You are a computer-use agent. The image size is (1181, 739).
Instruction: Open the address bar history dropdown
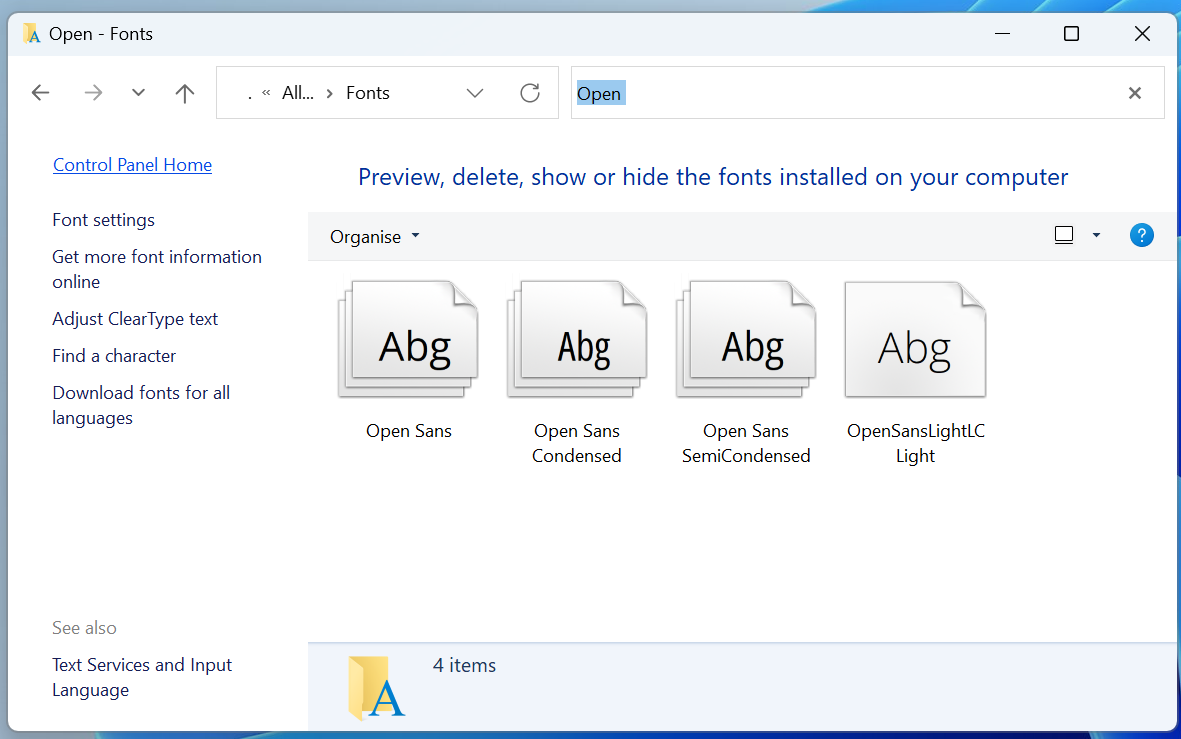(x=475, y=93)
